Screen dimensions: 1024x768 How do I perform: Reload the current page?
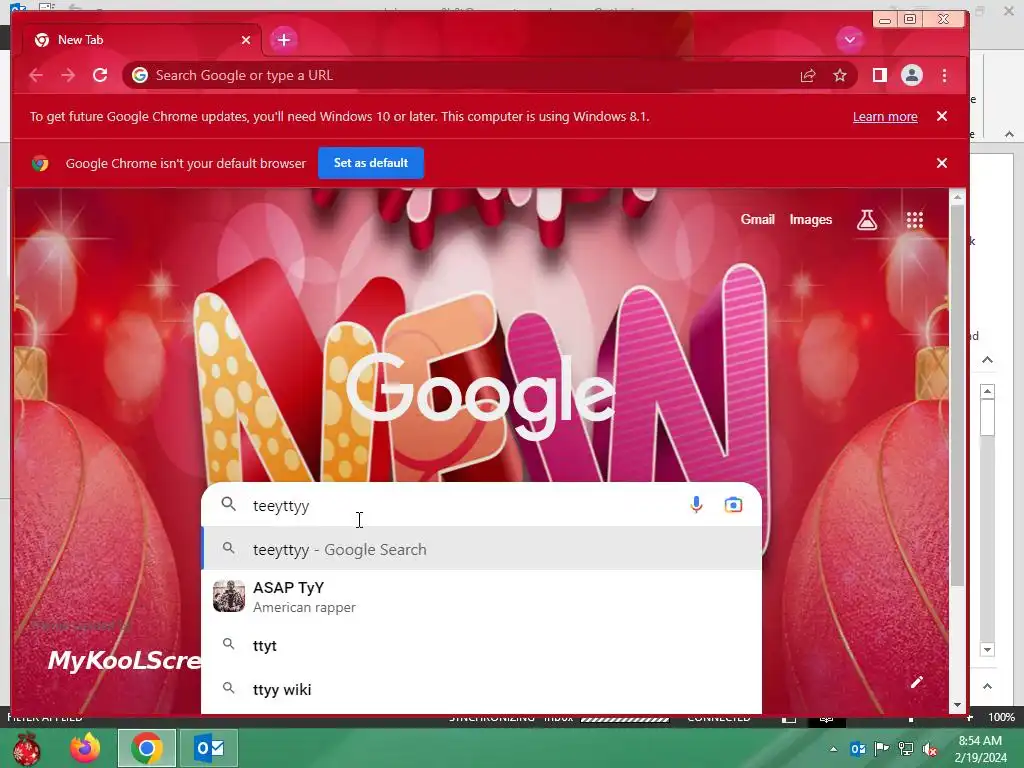(100, 75)
